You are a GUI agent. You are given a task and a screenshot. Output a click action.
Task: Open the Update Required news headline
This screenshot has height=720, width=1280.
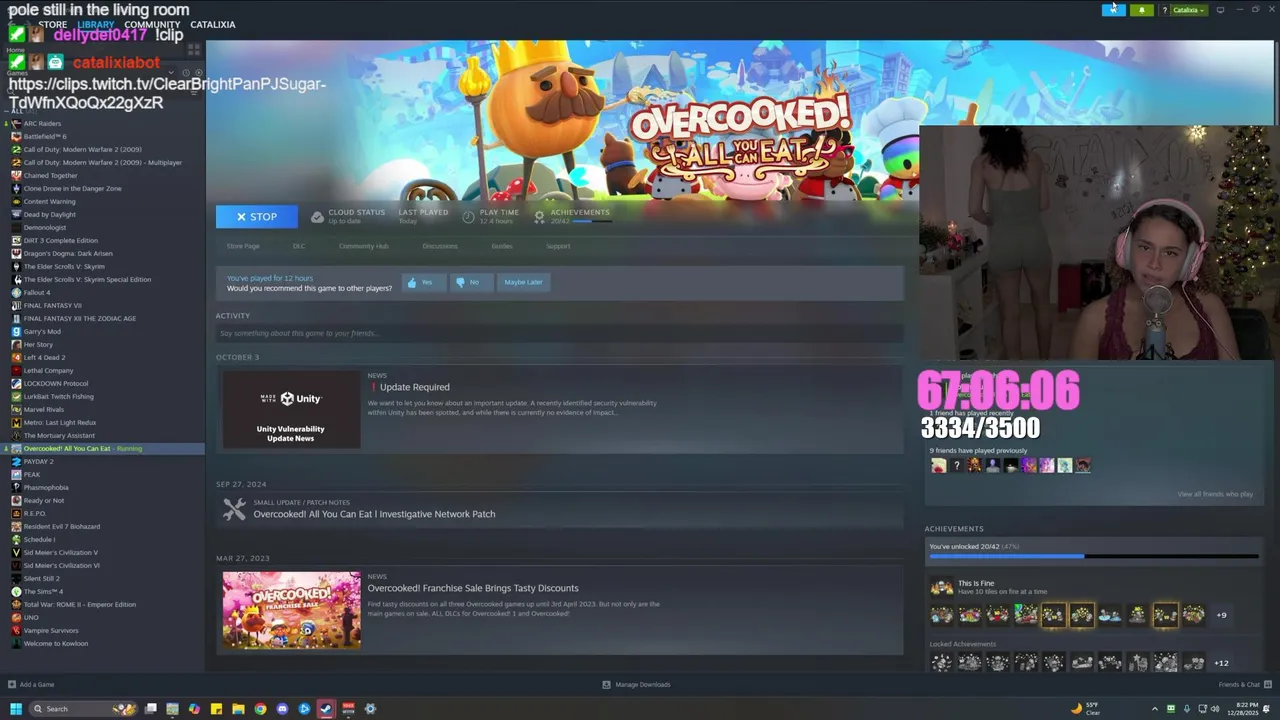pyautogui.click(x=414, y=387)
